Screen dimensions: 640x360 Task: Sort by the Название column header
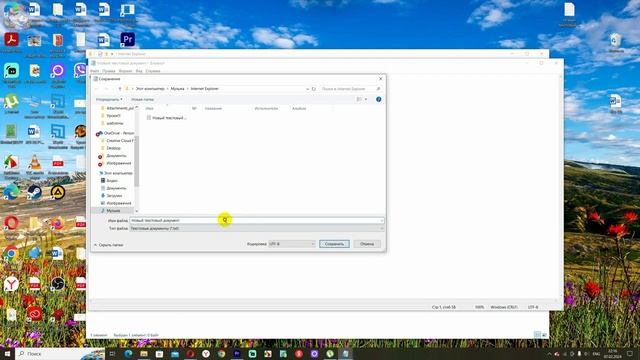pyautogui.click(x=213, y=109)
